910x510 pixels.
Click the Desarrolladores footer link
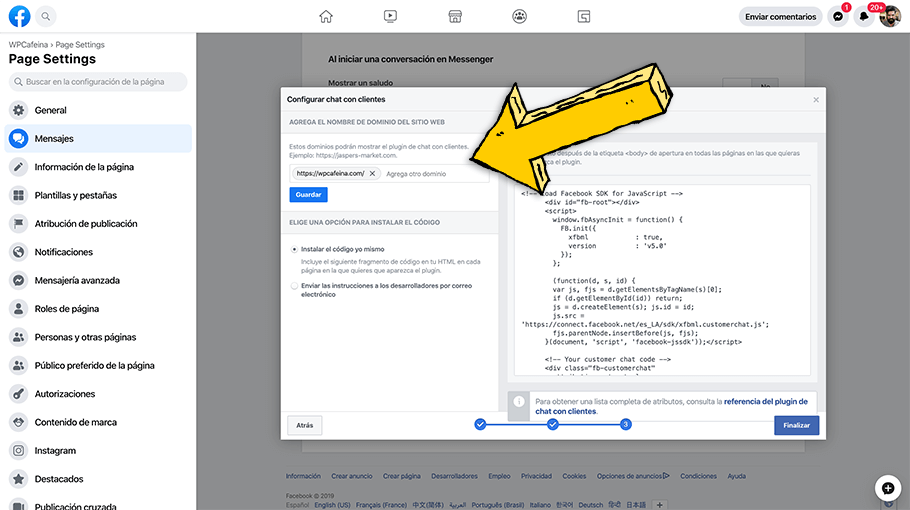click(454, 476)
